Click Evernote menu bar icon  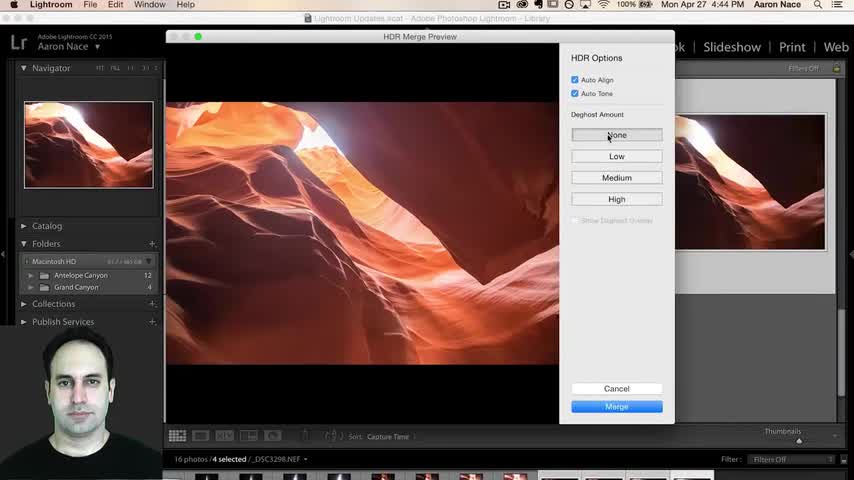538,5
